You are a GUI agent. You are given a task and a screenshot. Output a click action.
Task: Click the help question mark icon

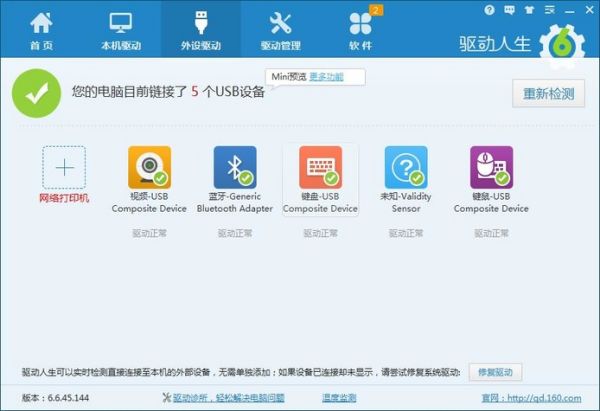[x=489, y=10]
